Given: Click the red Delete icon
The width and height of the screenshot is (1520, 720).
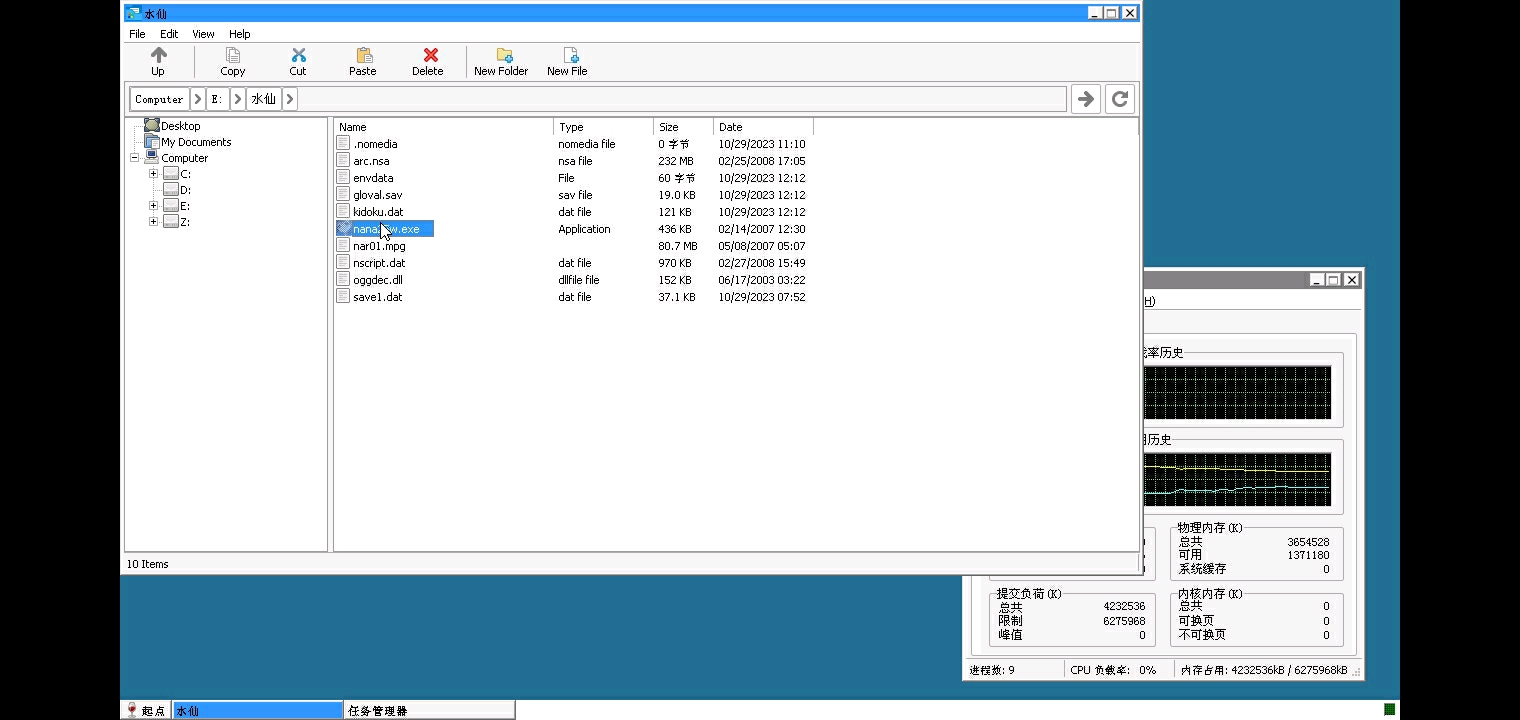Looking at the screenshot, I should coord(430,56).
